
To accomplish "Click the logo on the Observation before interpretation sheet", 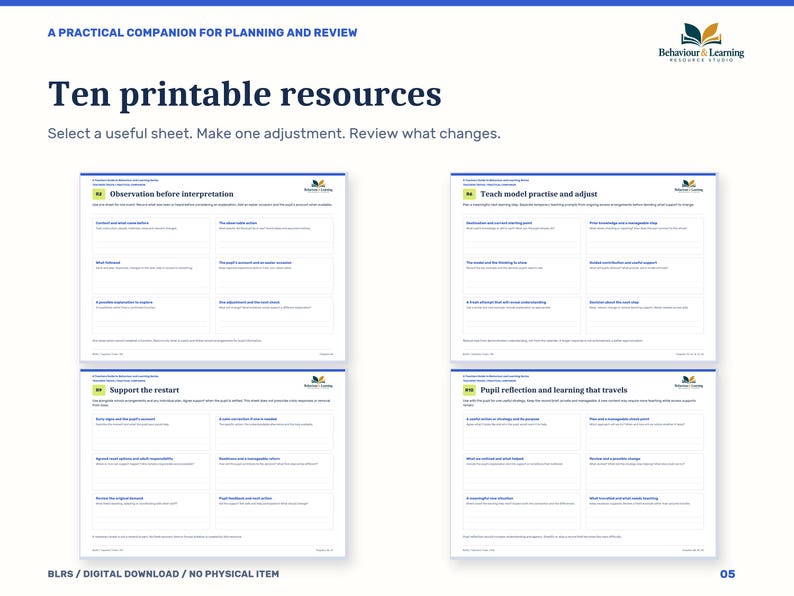I will [319, 186].
